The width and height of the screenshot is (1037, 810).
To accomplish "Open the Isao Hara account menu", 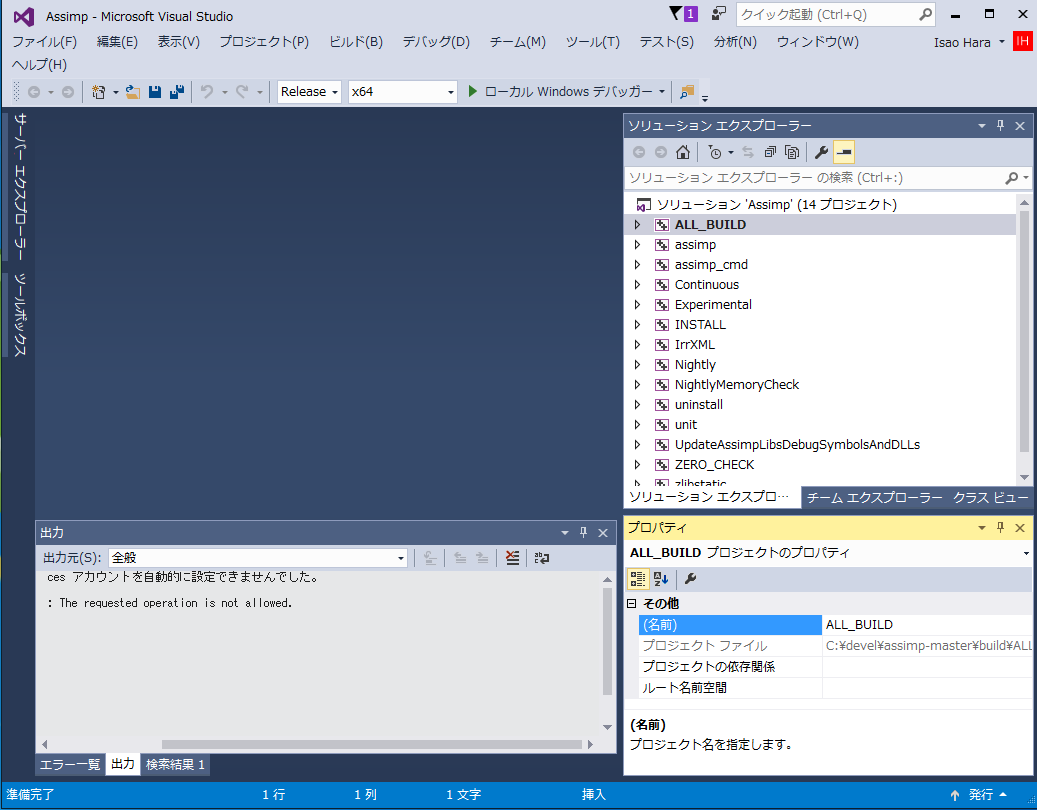I will 969,42.
